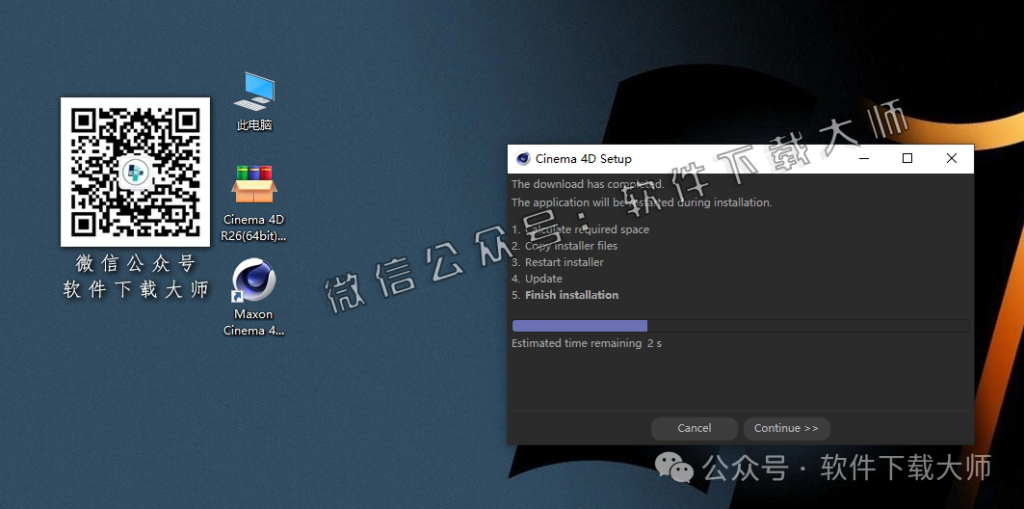Select the Cinema 4D R26(64bit) archive icon
Viewport: 1024px width, 509px height.
click(x=254, y=185)
